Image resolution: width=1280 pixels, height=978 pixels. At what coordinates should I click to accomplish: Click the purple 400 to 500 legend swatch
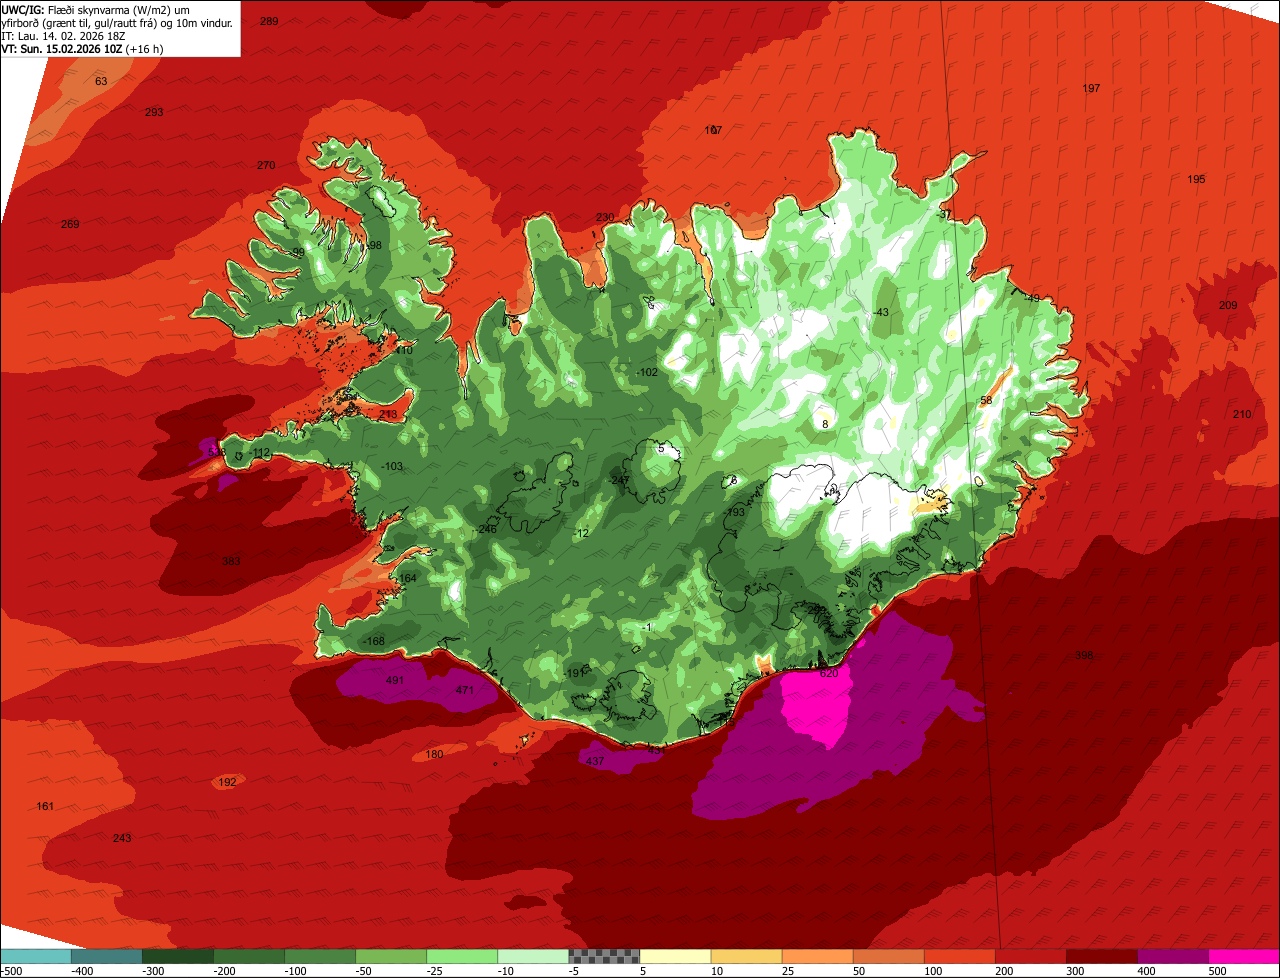(x=1172, y=955)
